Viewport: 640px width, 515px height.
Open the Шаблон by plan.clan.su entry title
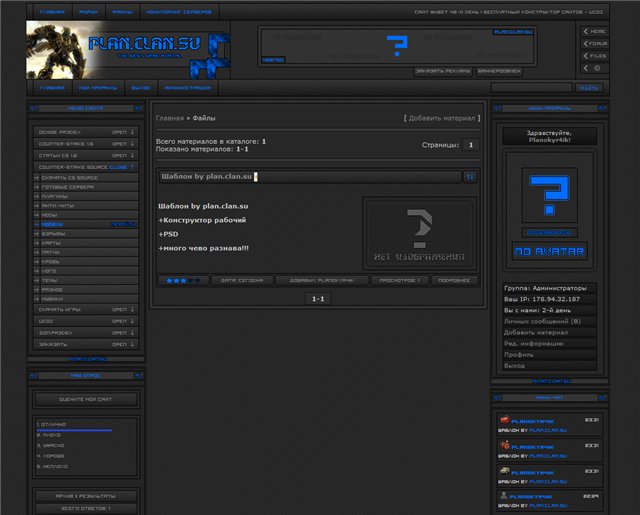tap(207, 177)
